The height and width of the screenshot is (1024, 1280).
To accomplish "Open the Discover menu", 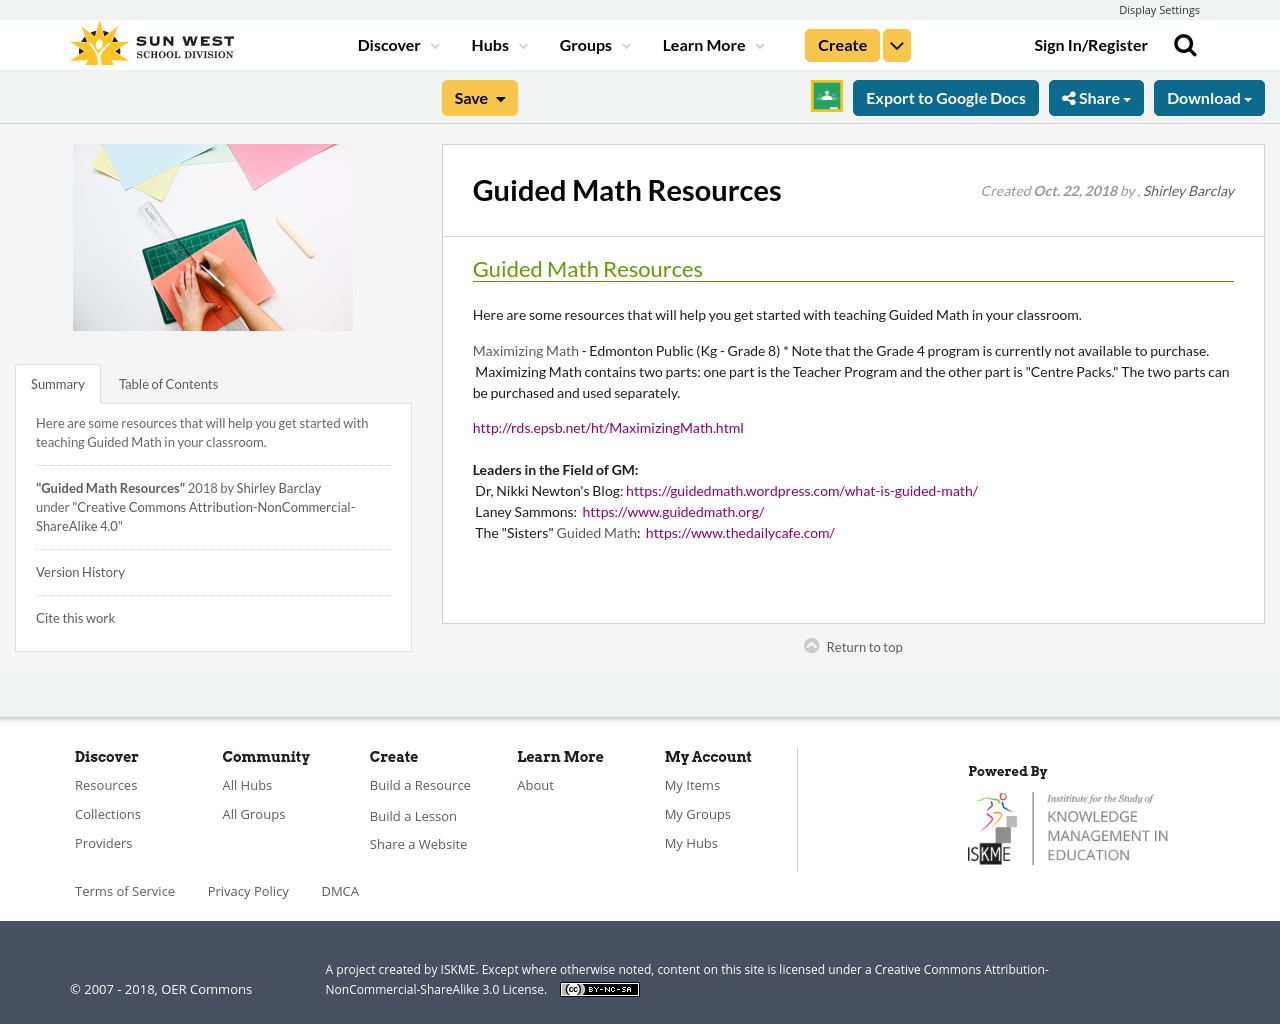I will 392,44.
